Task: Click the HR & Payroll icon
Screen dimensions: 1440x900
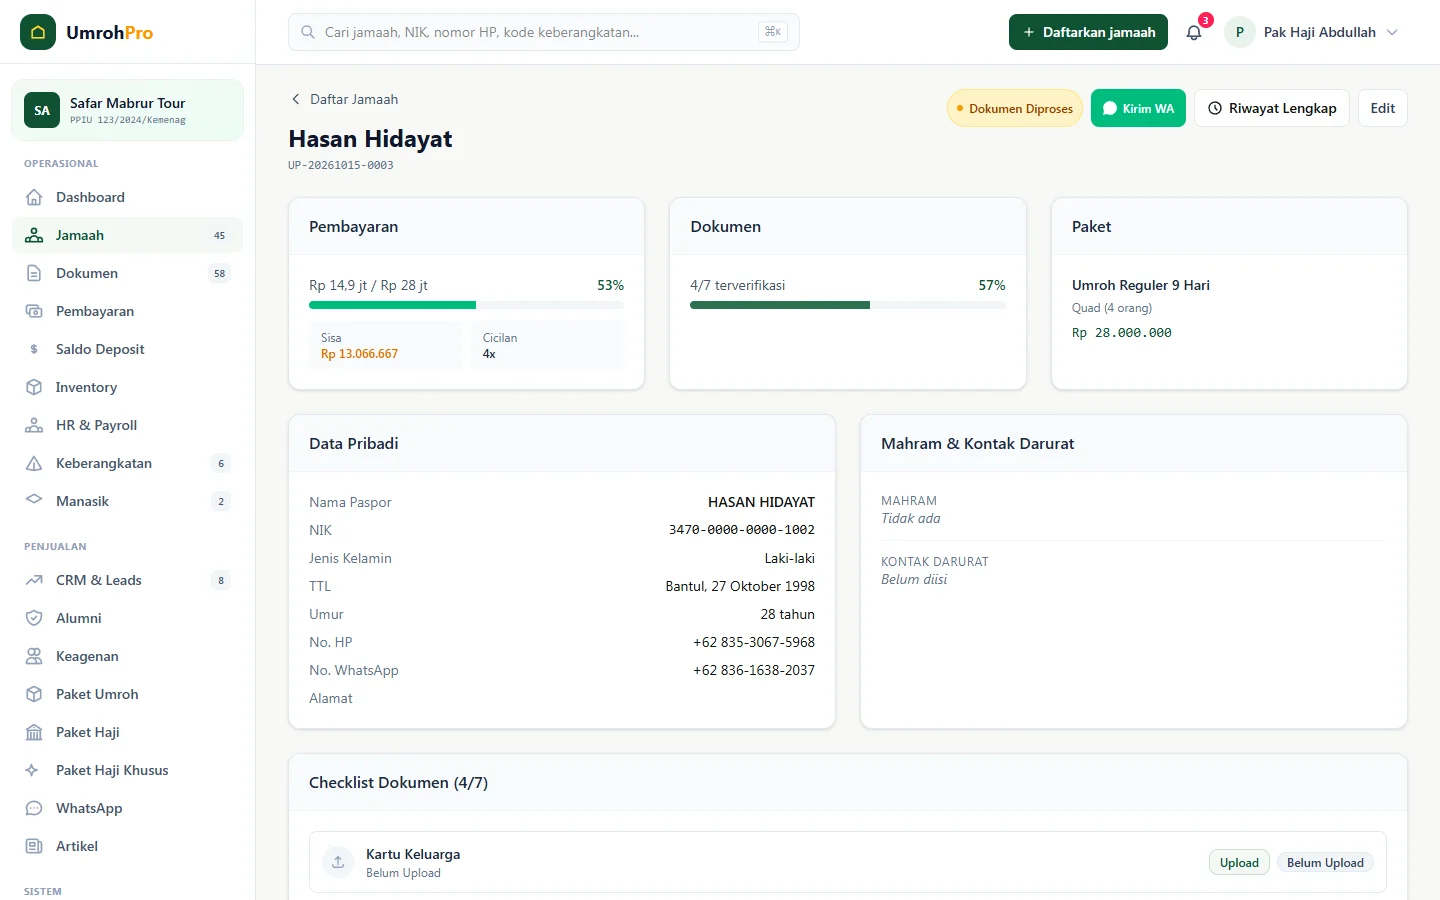Action: [x=34, y=425]
